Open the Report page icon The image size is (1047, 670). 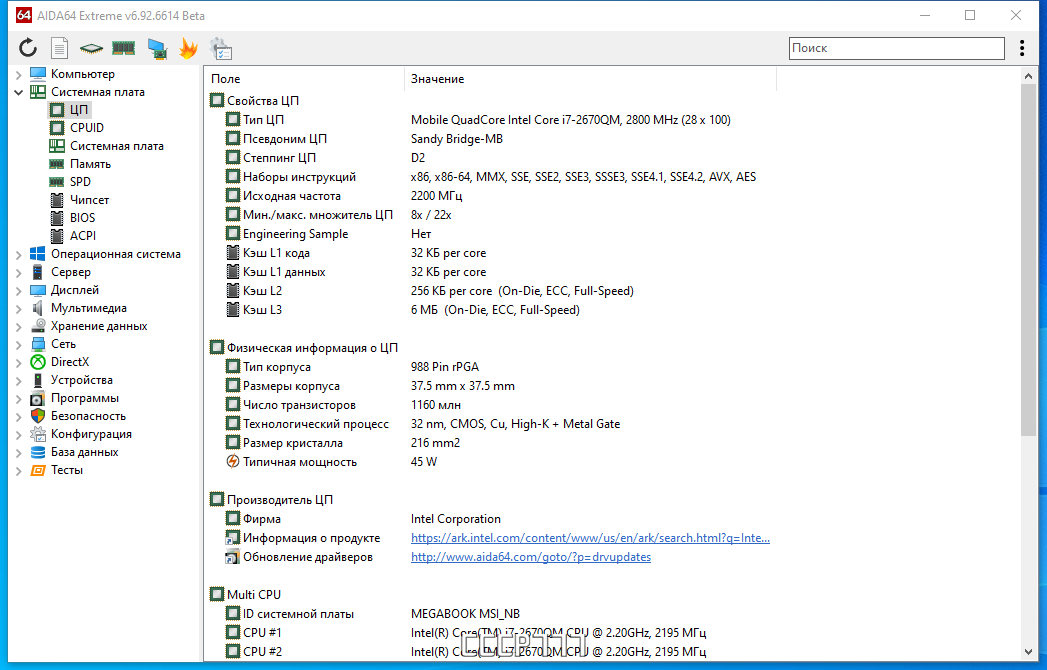pos(59,48)
